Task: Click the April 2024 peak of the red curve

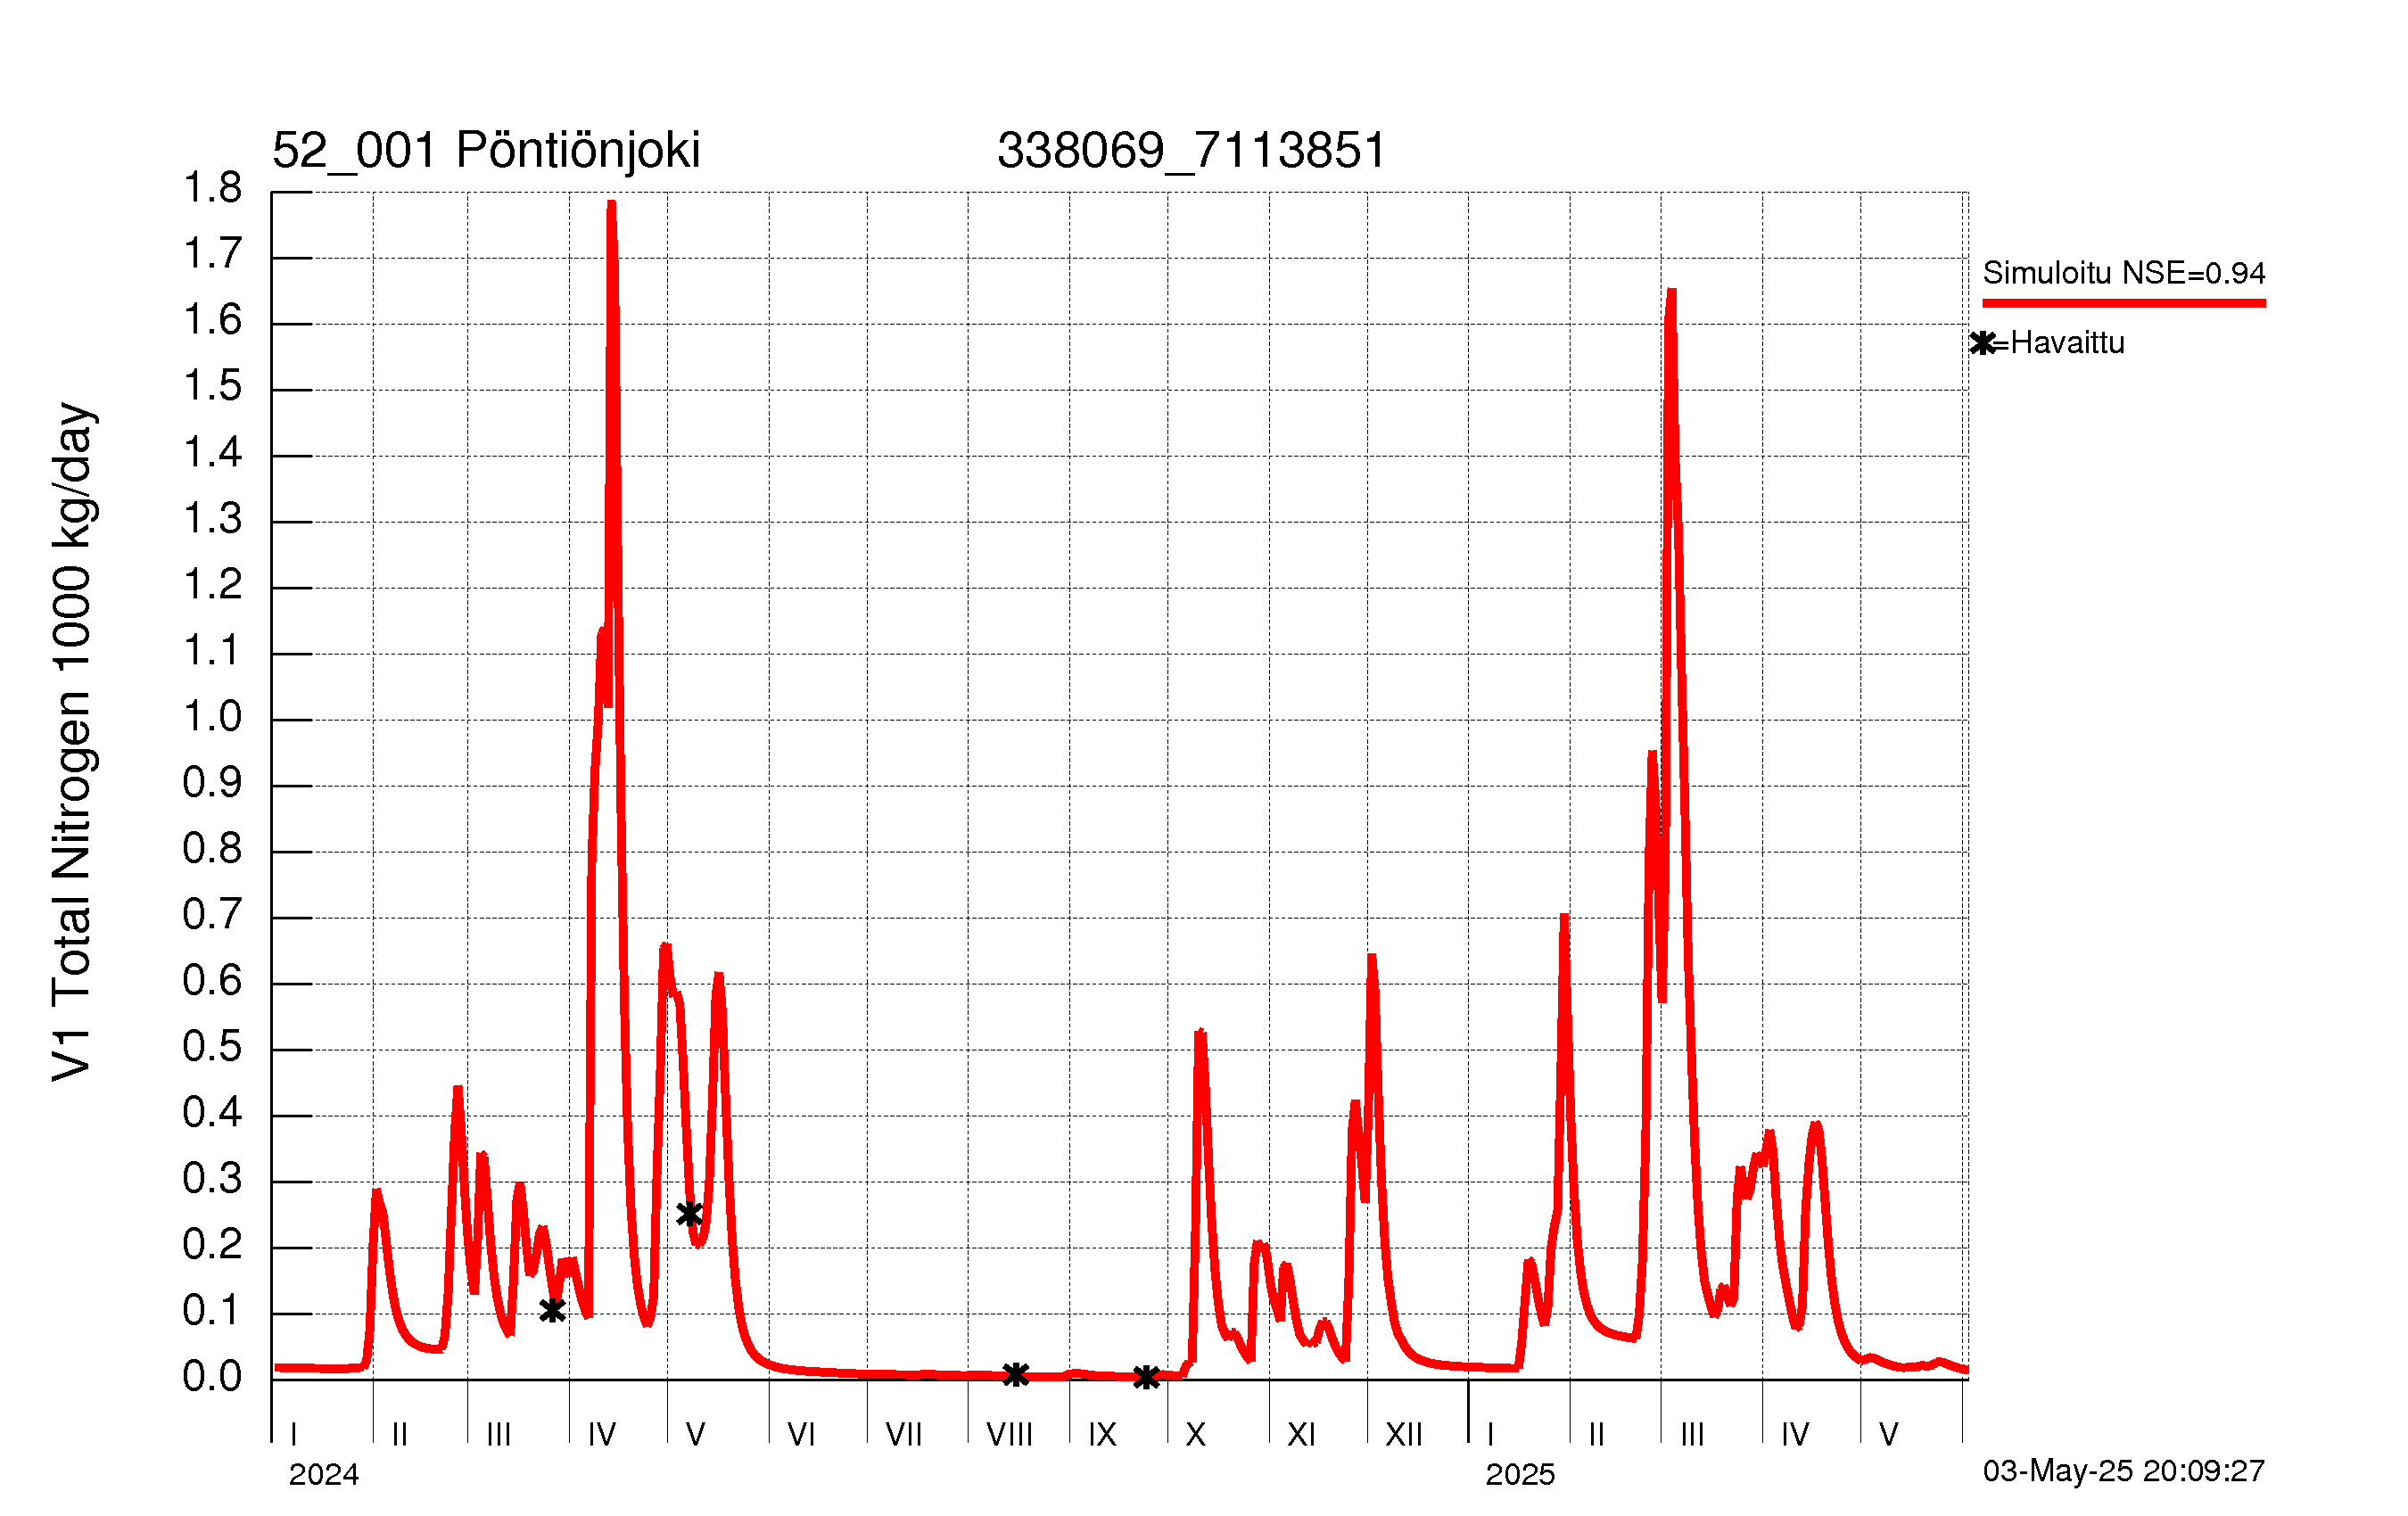Action: point(611,204)
